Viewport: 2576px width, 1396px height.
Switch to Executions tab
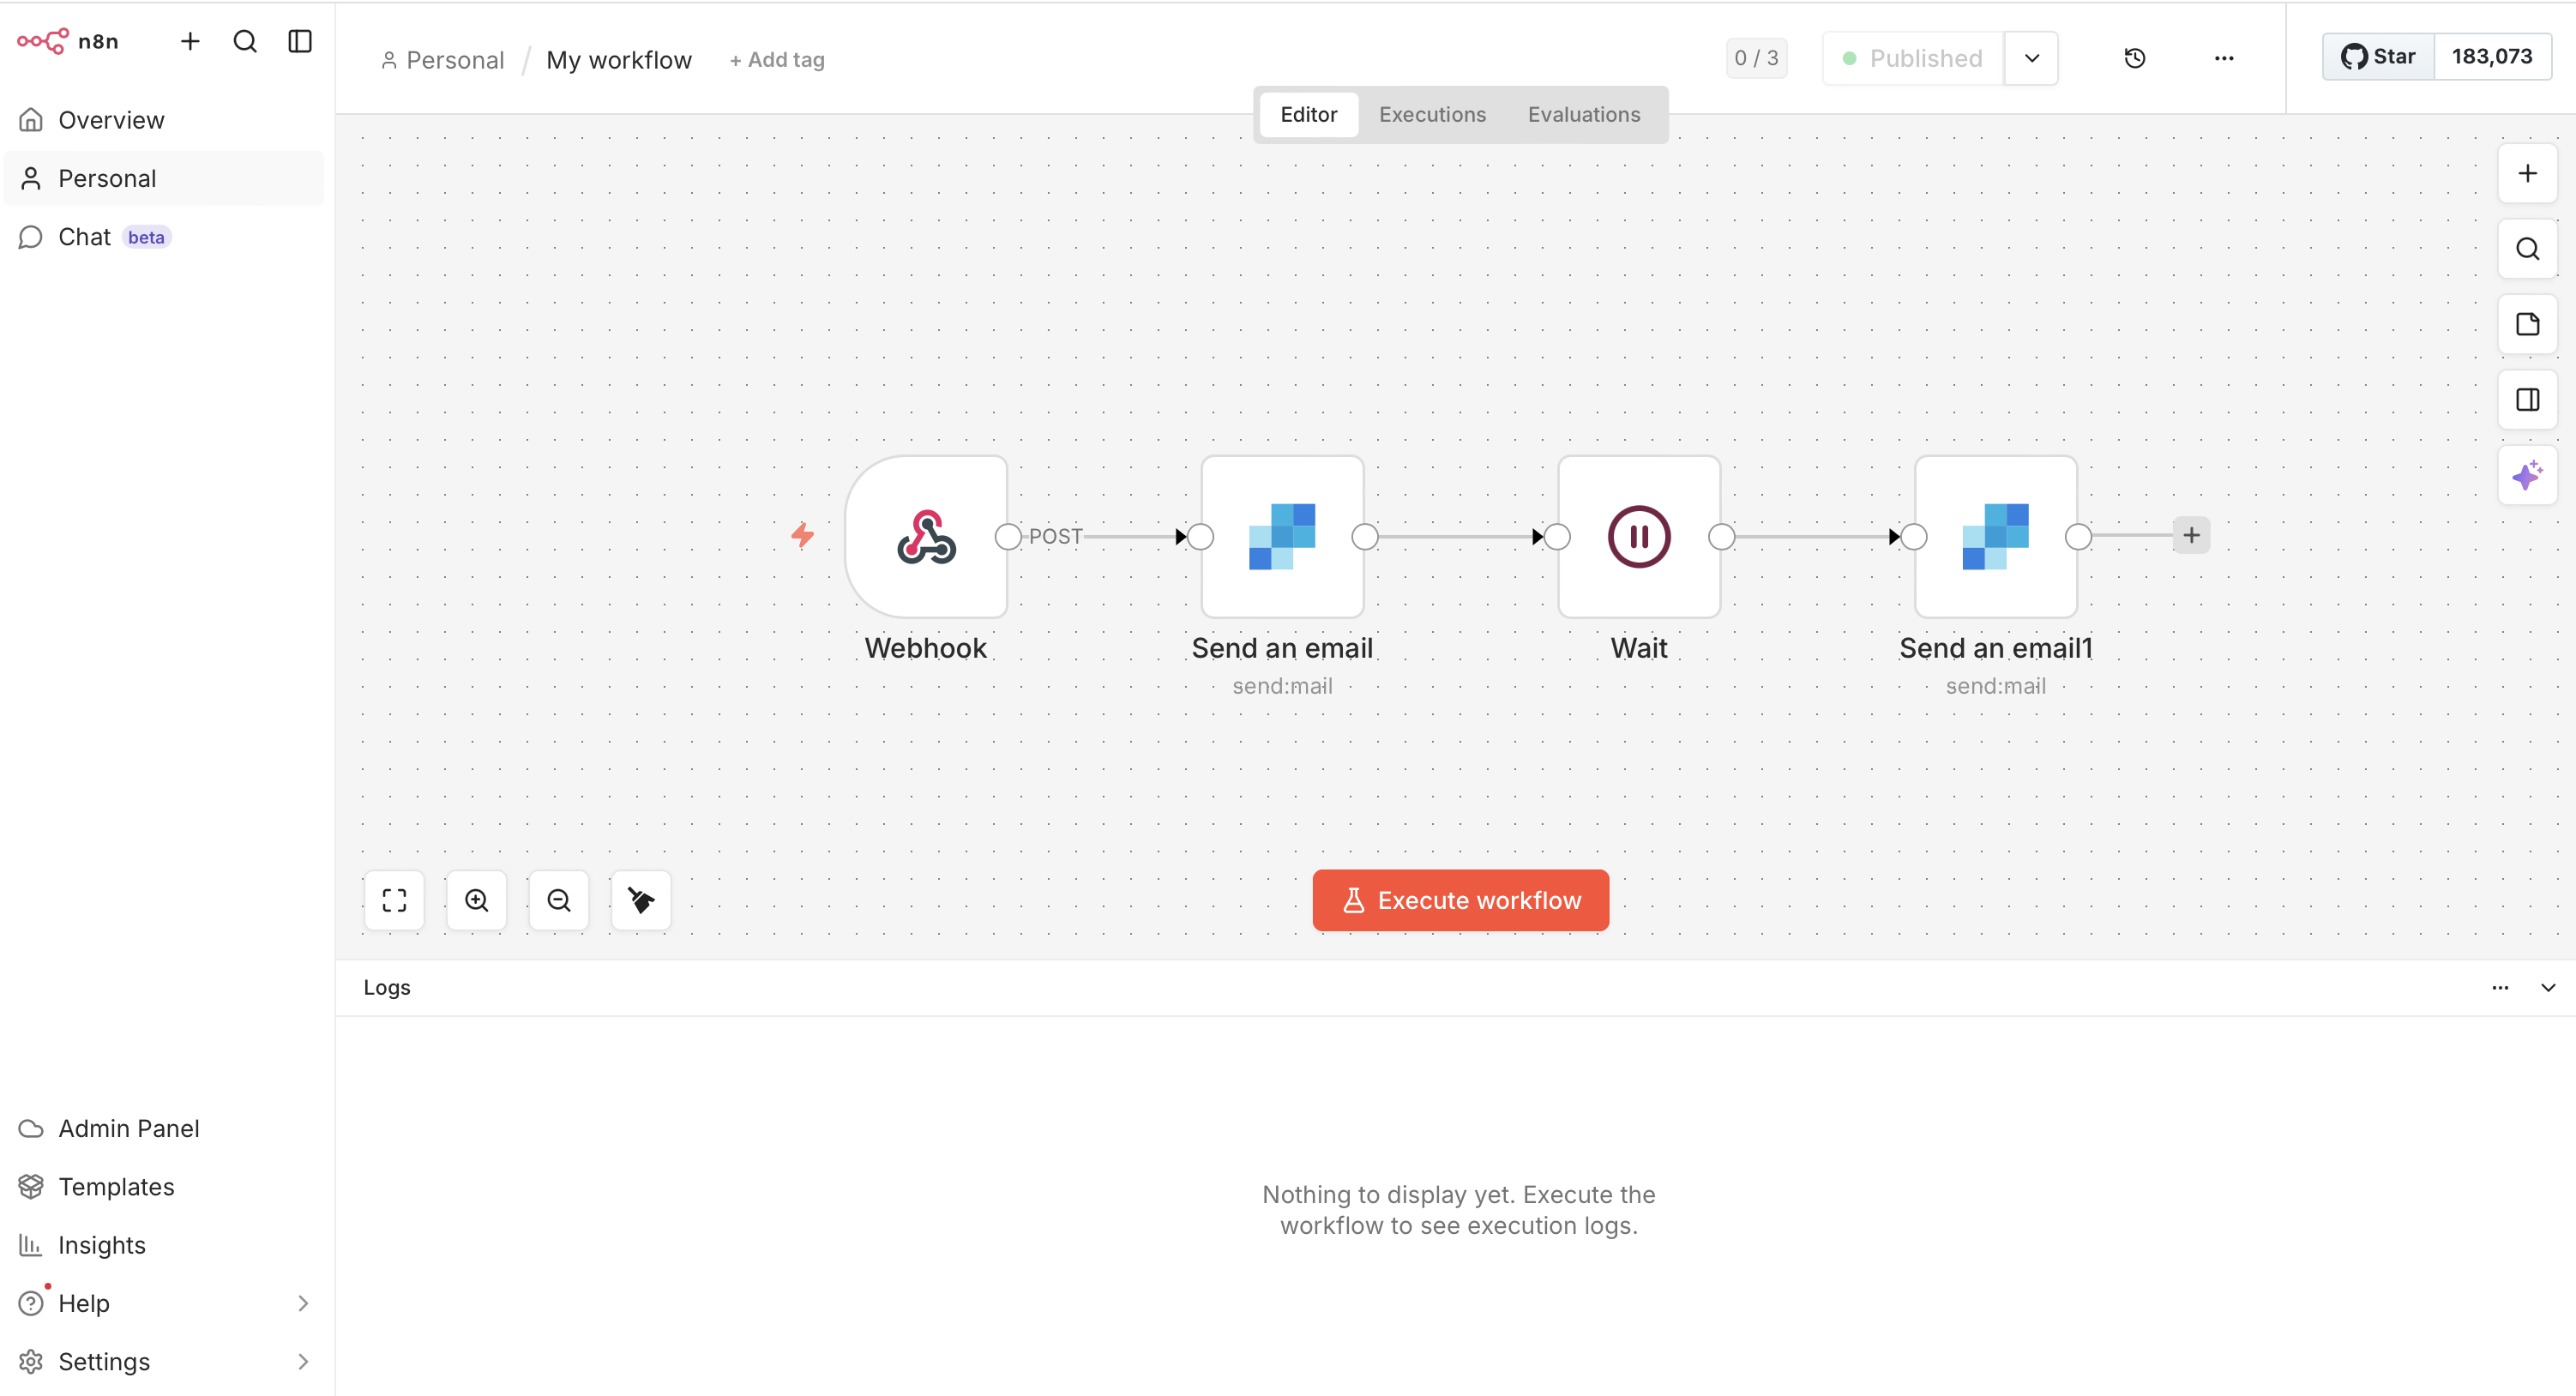point(1432,114)
